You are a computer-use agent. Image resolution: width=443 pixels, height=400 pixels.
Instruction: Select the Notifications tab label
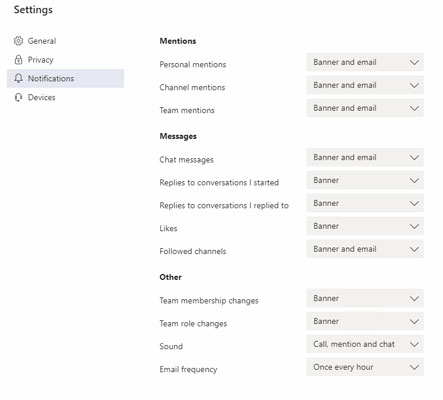point(51,79)
